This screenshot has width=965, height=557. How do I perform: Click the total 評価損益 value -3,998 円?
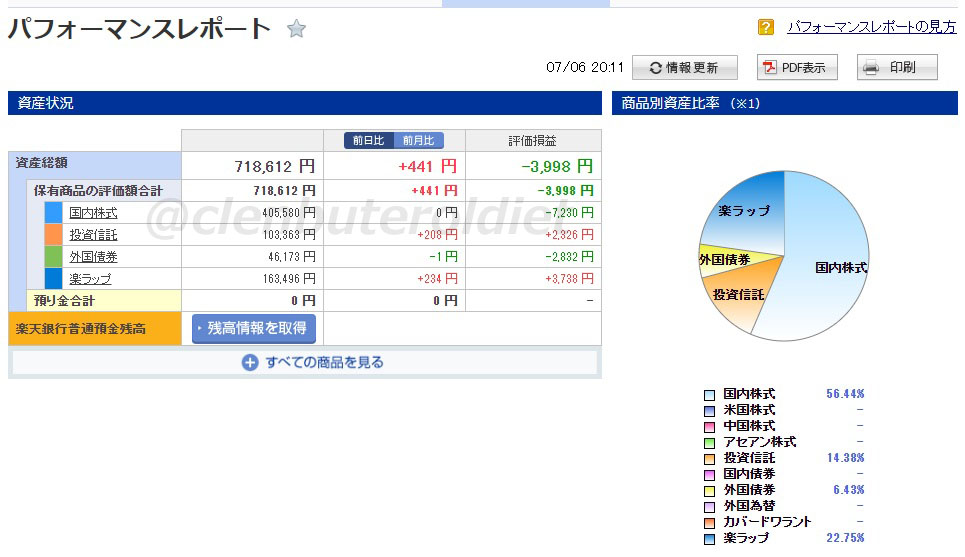click(x=557, y=166)
